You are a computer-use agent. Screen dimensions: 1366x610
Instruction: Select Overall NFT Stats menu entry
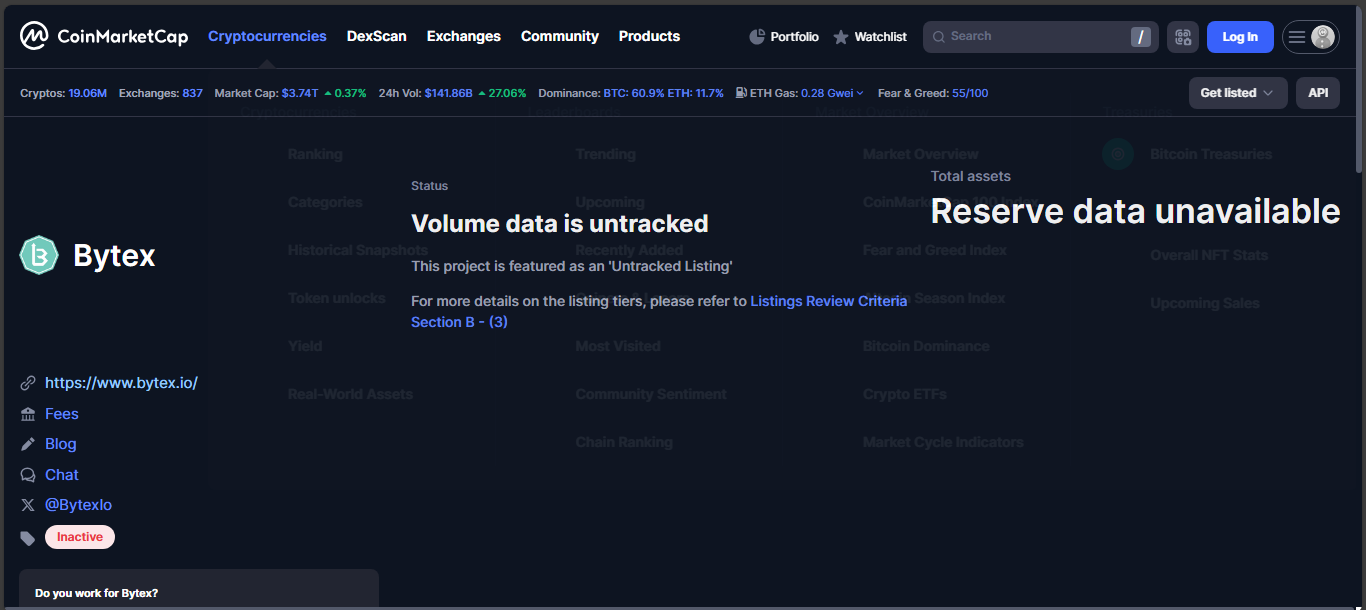(x=1209, y=255)
